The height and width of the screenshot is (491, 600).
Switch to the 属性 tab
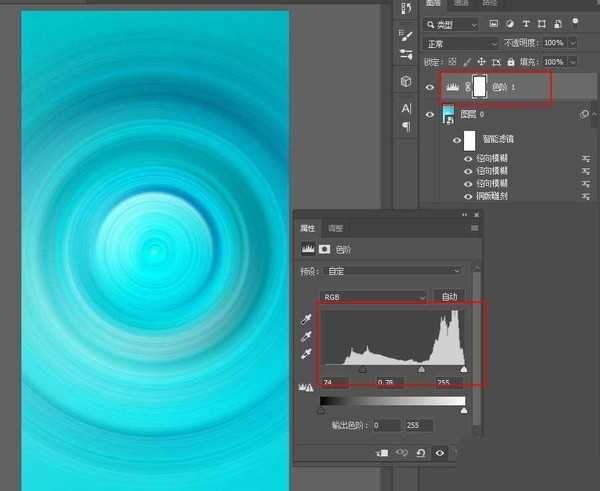308,228
